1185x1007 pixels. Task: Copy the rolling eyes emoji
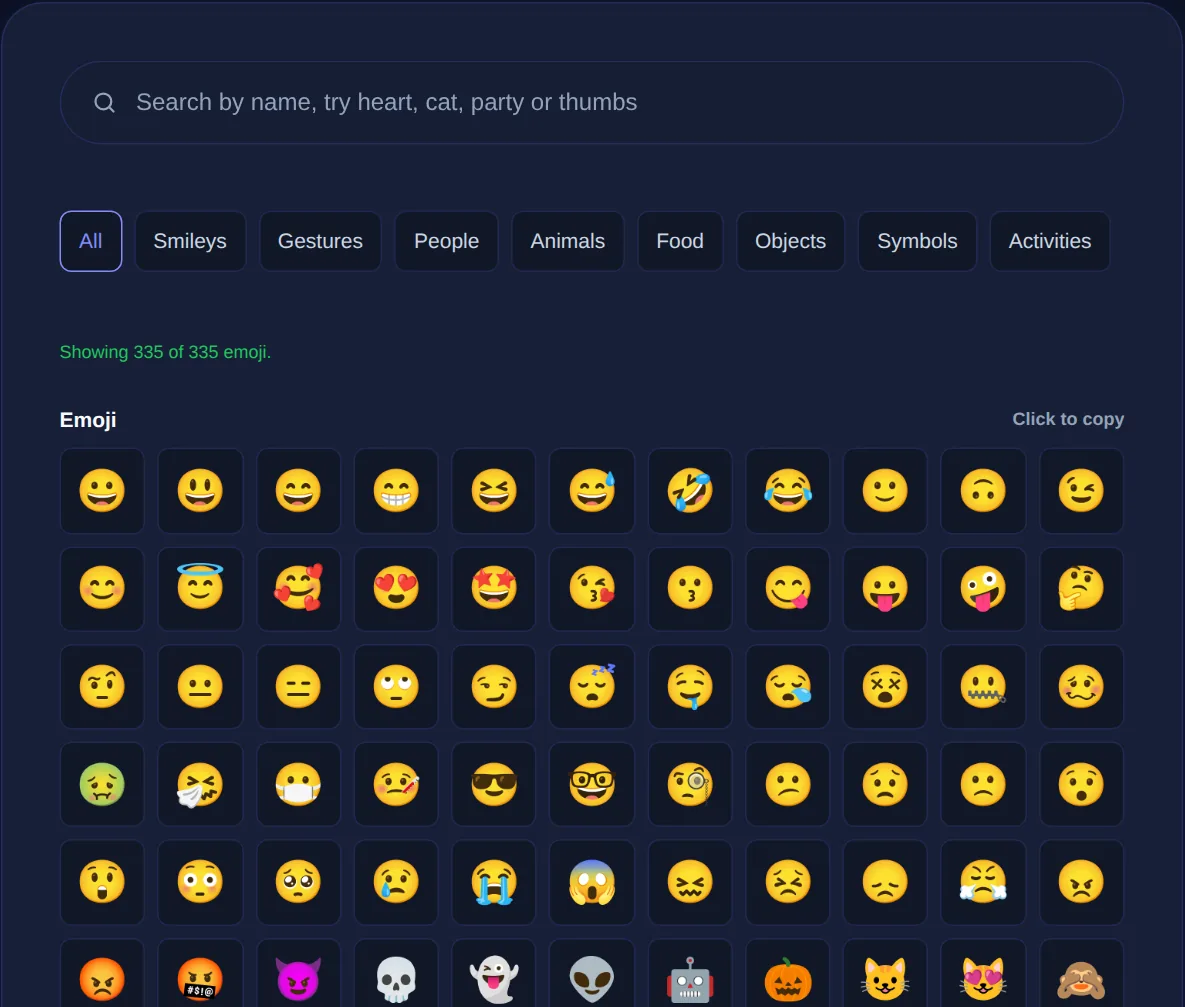(396, 686)
